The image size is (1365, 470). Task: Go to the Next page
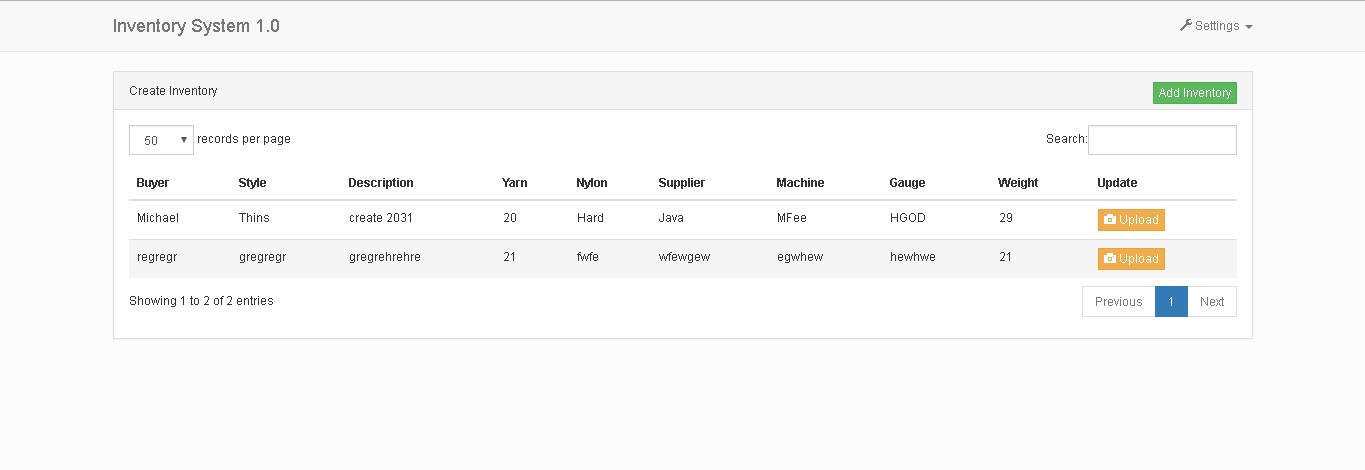(1212, 302)
